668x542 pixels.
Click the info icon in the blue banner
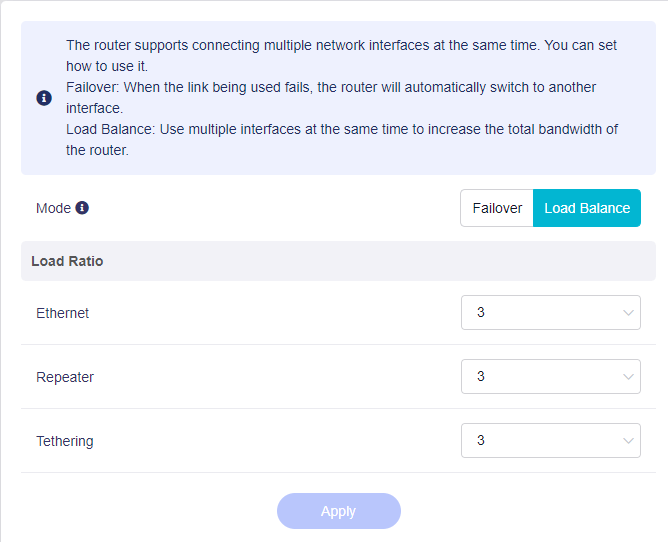click(x=44, y=98)
